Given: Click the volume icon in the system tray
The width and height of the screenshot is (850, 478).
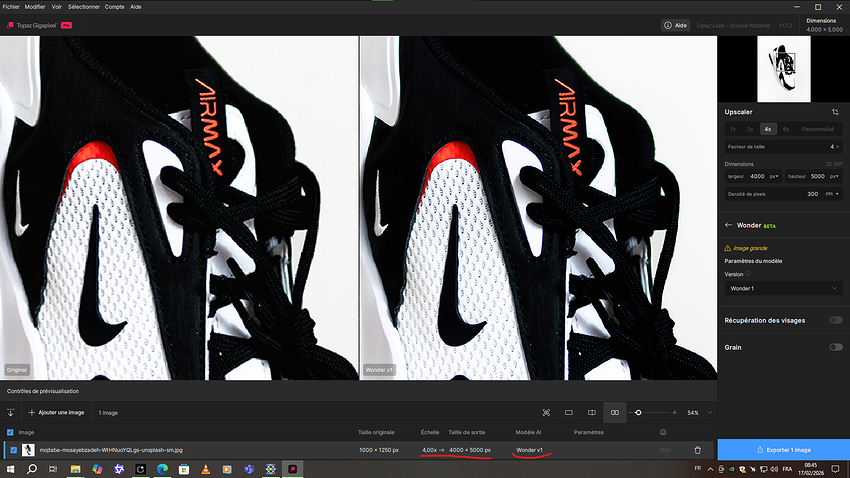Looking at the screenshot, I should 774,469.
